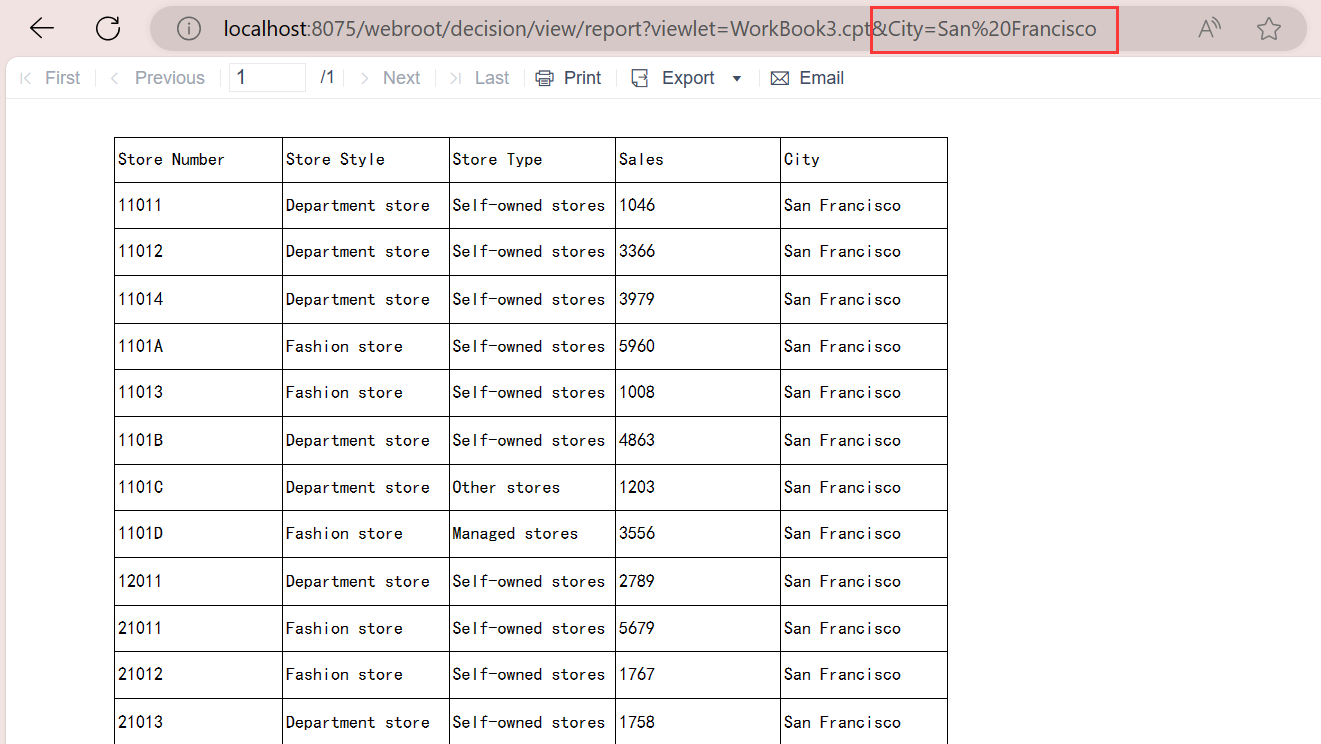Open the Print dialog via printer icon
This screenshot has height=744, width=1321.
(544, 77)
